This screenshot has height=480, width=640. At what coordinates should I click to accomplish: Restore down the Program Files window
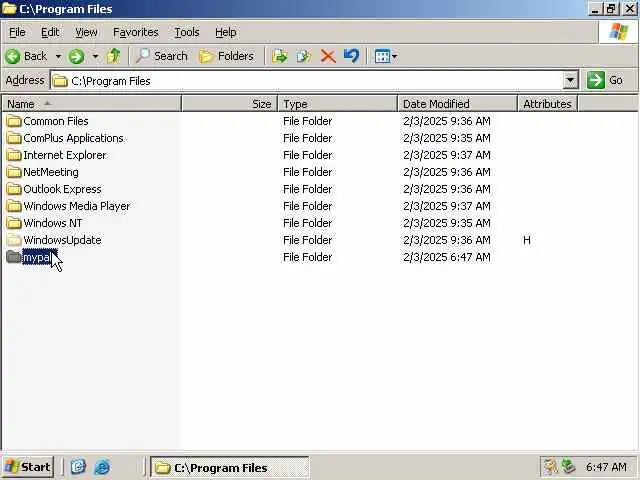(611, 9)
